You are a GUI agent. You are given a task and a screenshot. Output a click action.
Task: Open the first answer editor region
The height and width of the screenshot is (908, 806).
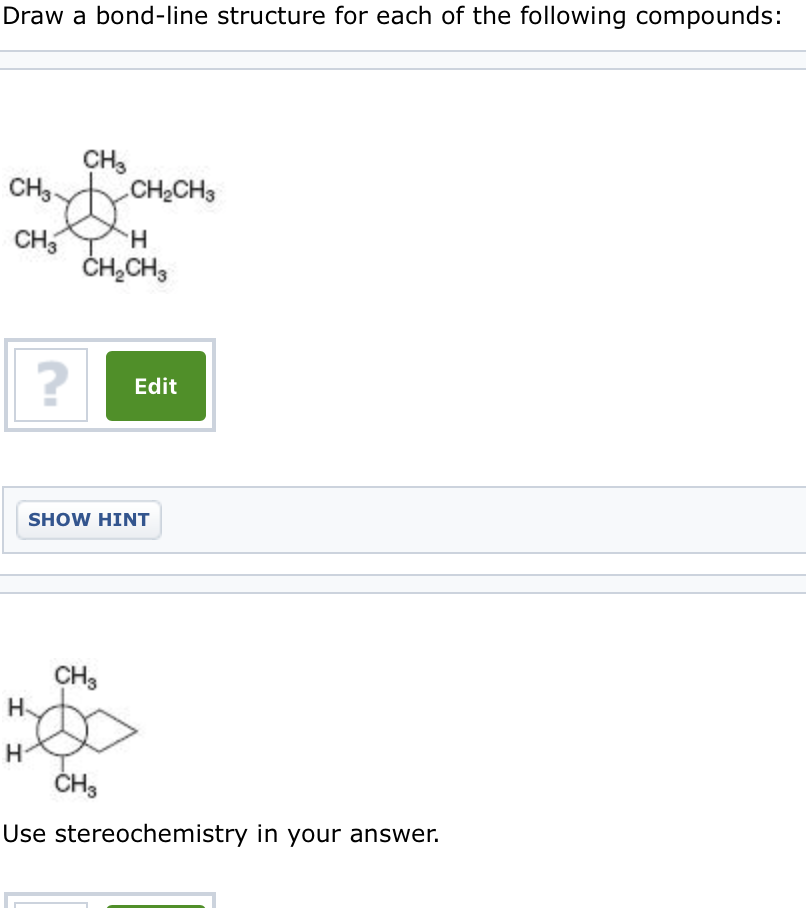(x=110, y=386)
